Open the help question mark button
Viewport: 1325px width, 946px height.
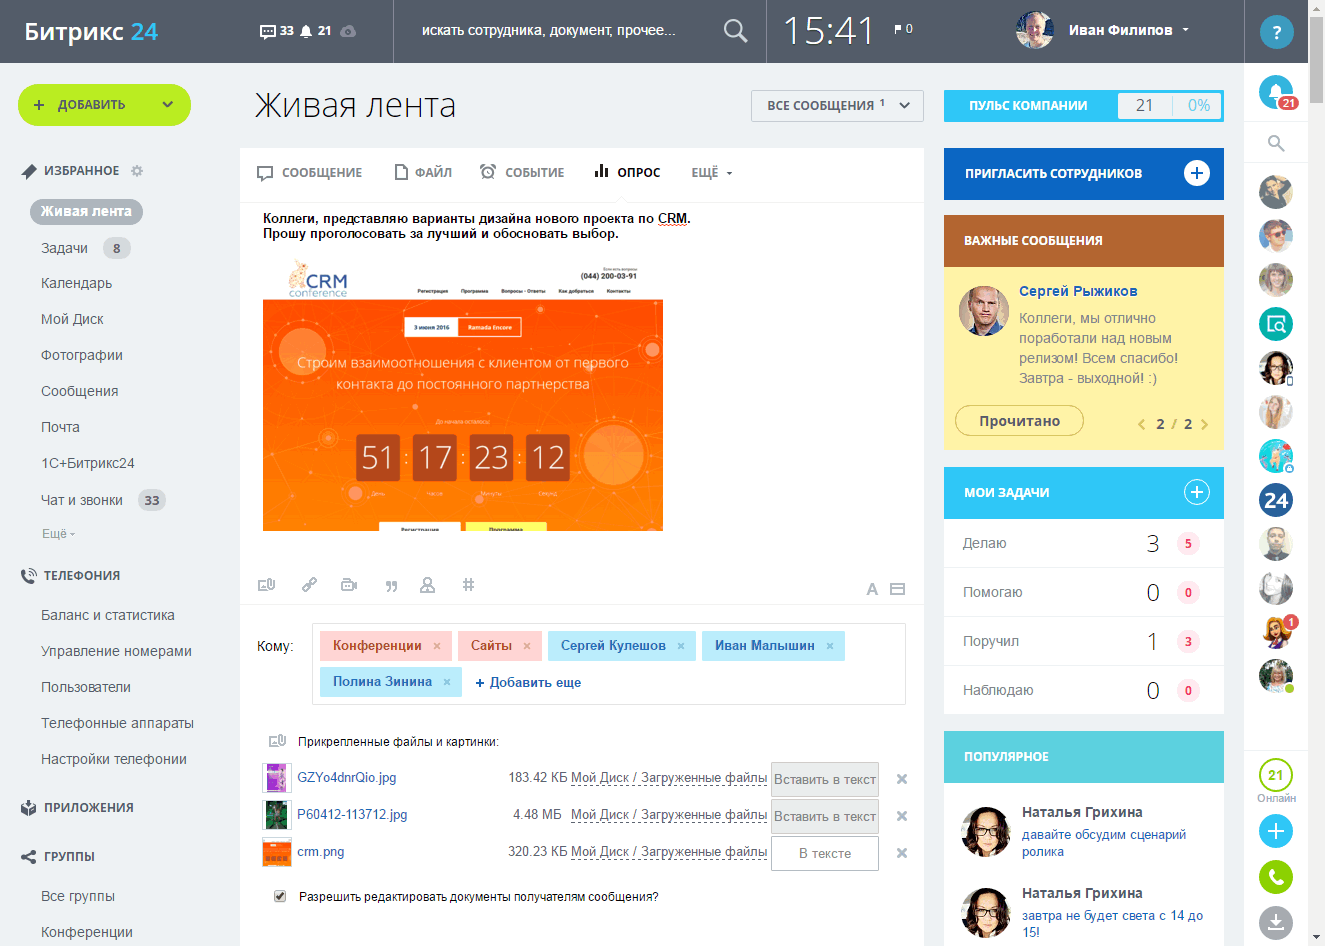pos(1276,32)
